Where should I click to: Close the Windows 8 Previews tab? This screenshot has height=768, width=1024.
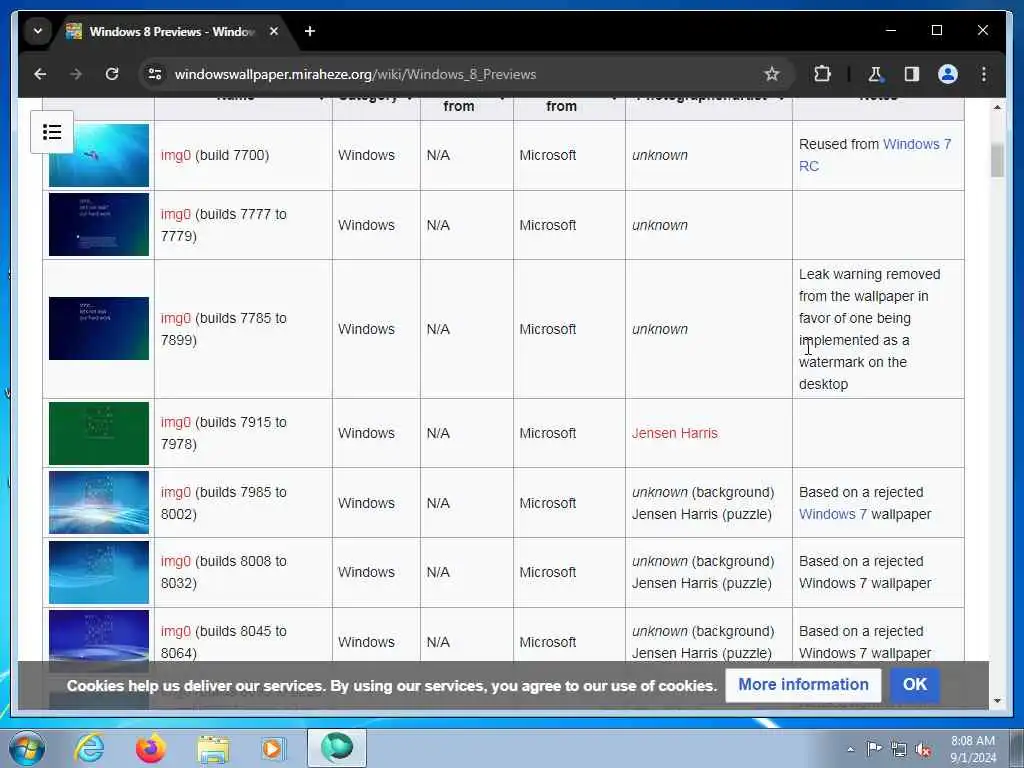[x=274, y=31]
